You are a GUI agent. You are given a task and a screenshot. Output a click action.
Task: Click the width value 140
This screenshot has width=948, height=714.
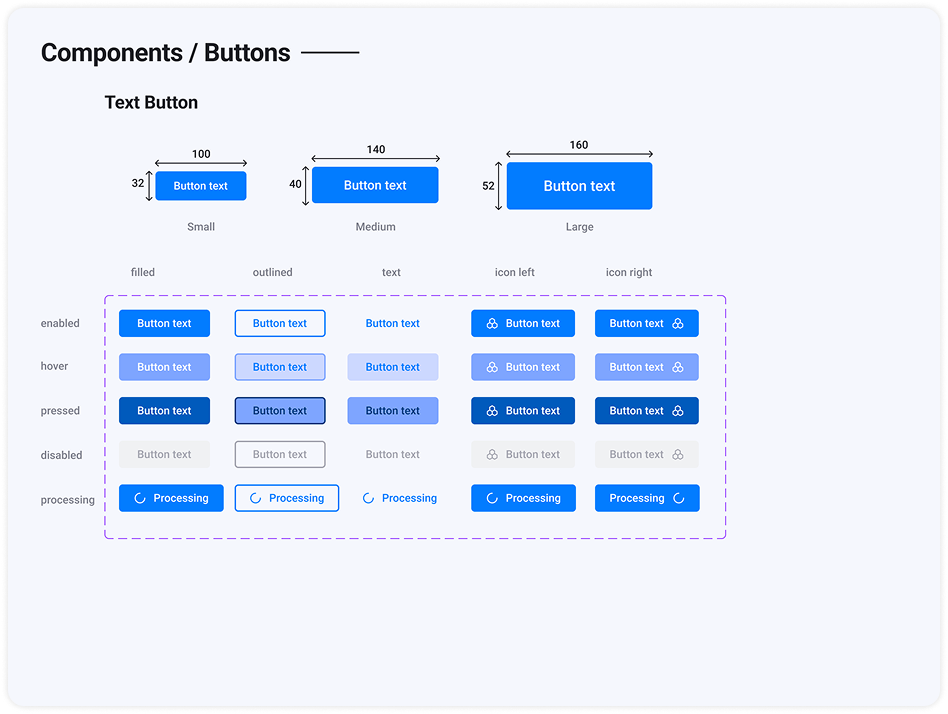click(x=375, y=149)
